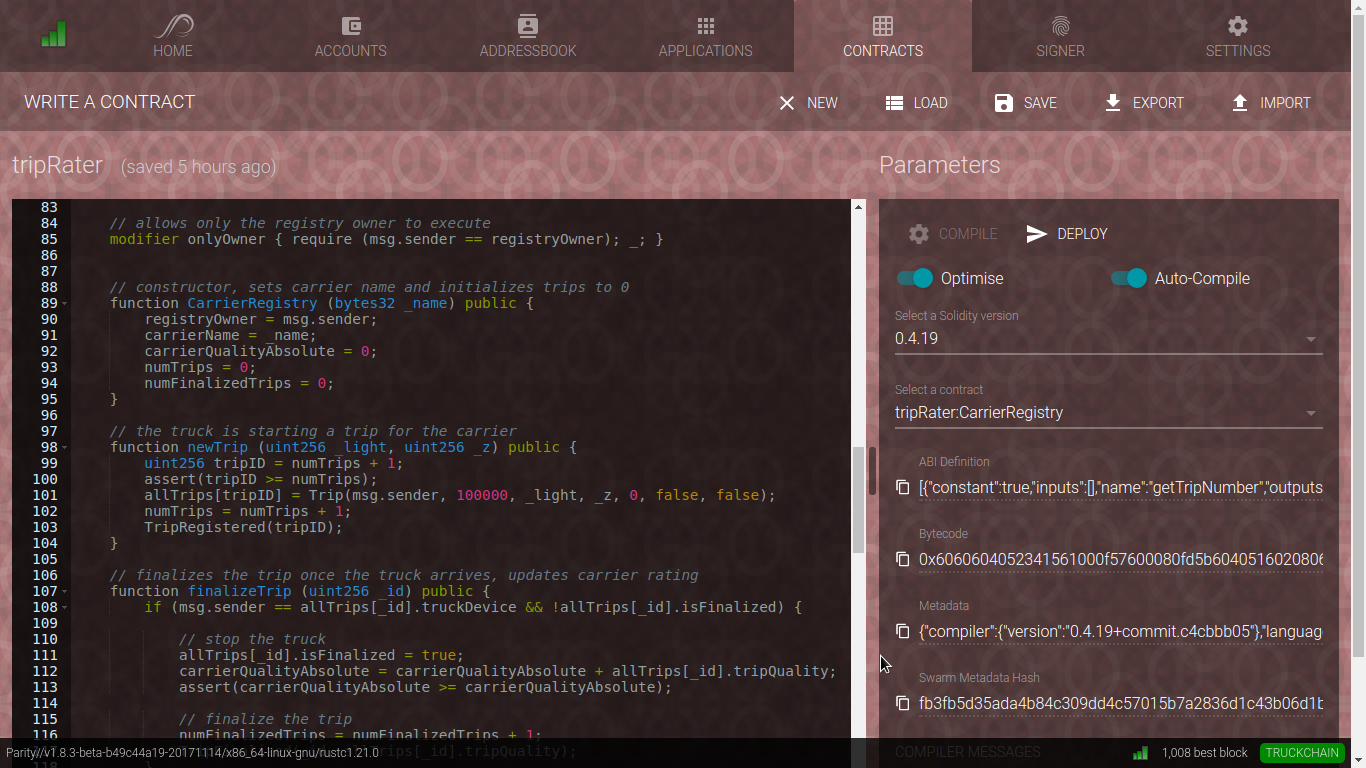Viewport: 1366px width, 768px height.
Task: Click the Parity version string in status bar
Action: click(x=193, y=753)
